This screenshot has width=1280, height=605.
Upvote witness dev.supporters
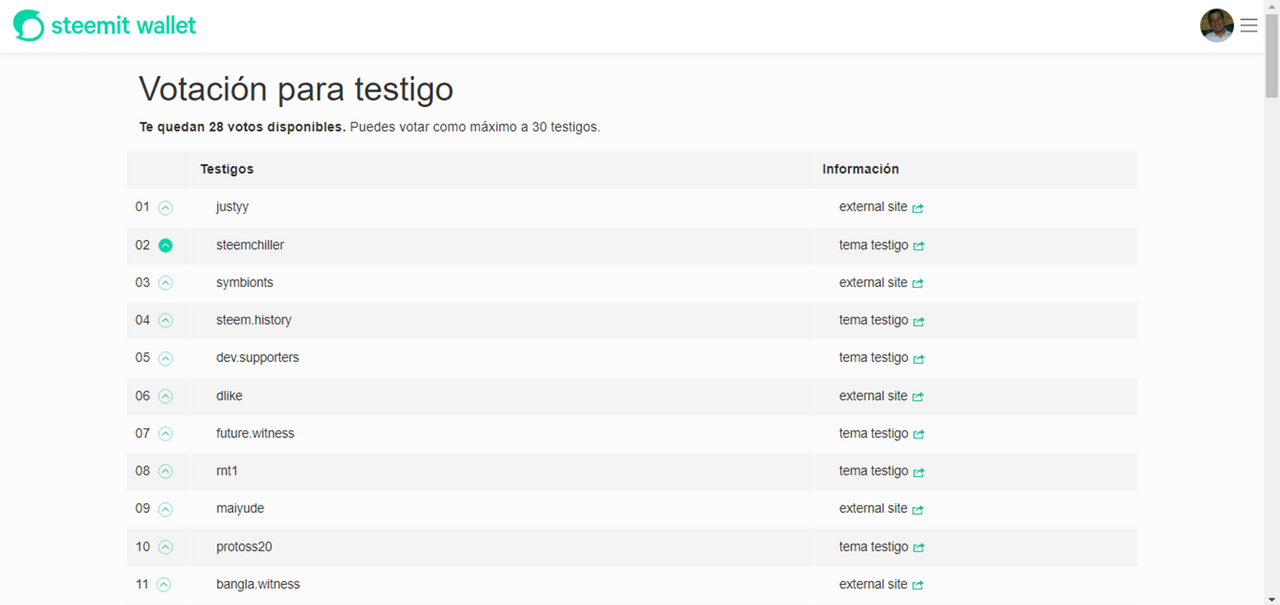[166, 358]
